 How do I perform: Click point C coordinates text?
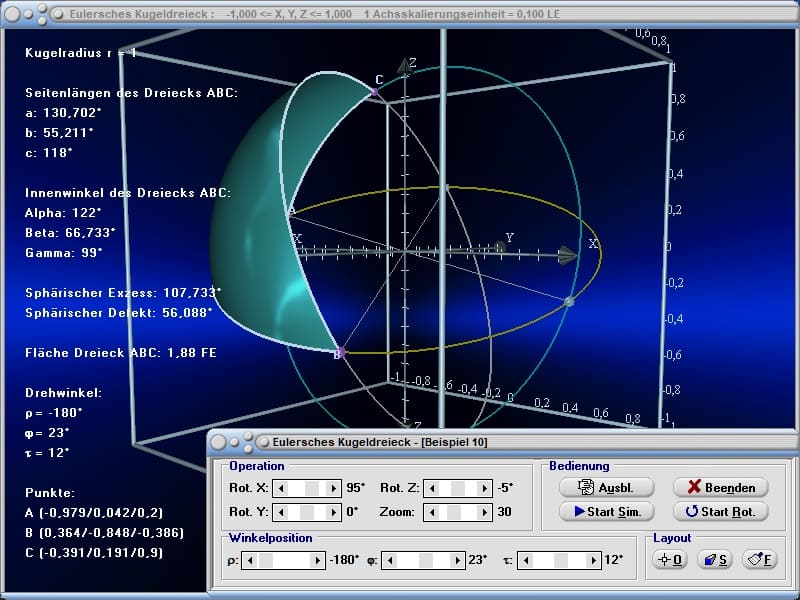click(x=94, y=553)
